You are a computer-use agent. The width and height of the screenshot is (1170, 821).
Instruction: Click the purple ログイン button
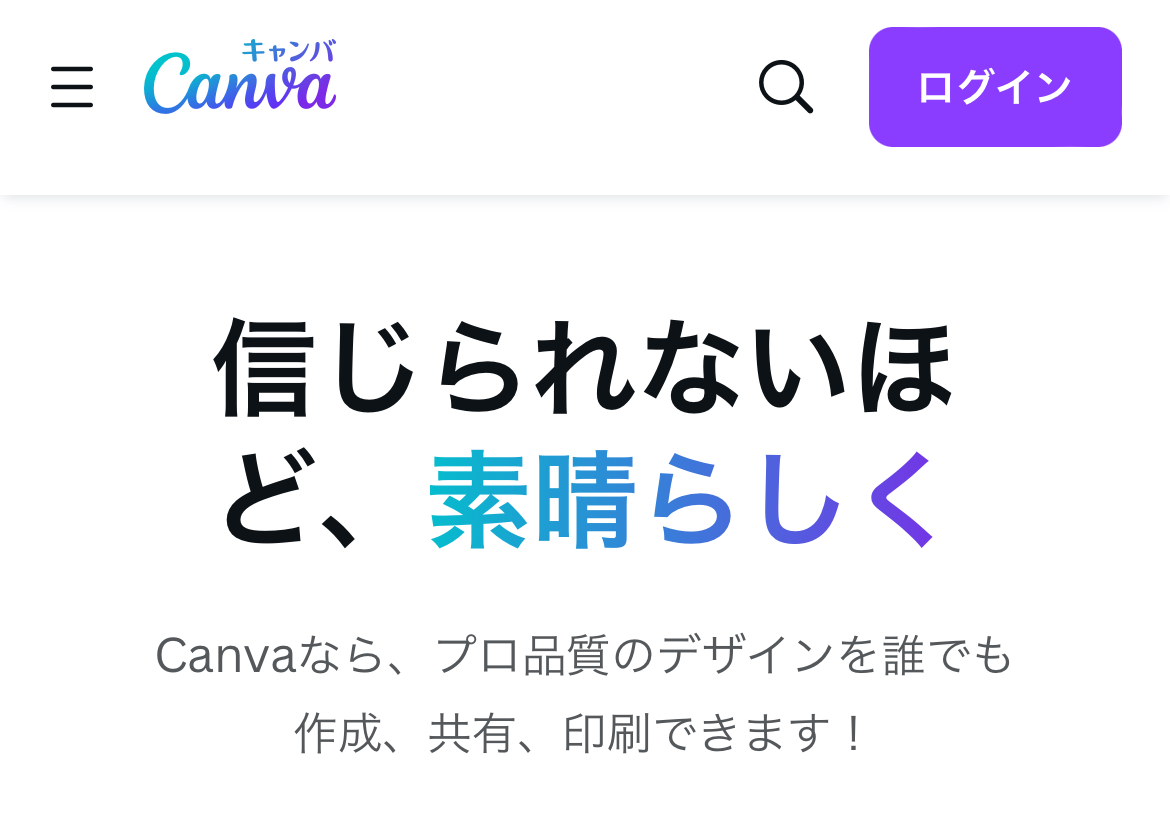point(995,87)
